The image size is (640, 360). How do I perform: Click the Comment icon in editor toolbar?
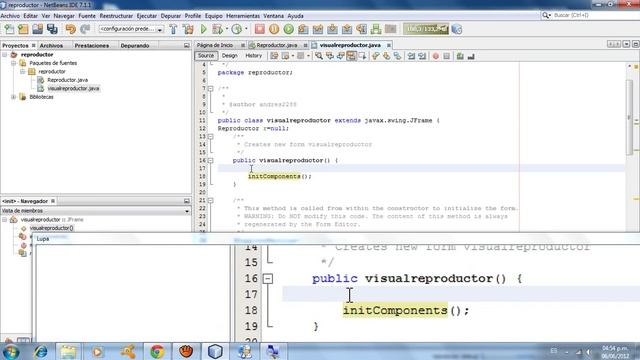460,56
